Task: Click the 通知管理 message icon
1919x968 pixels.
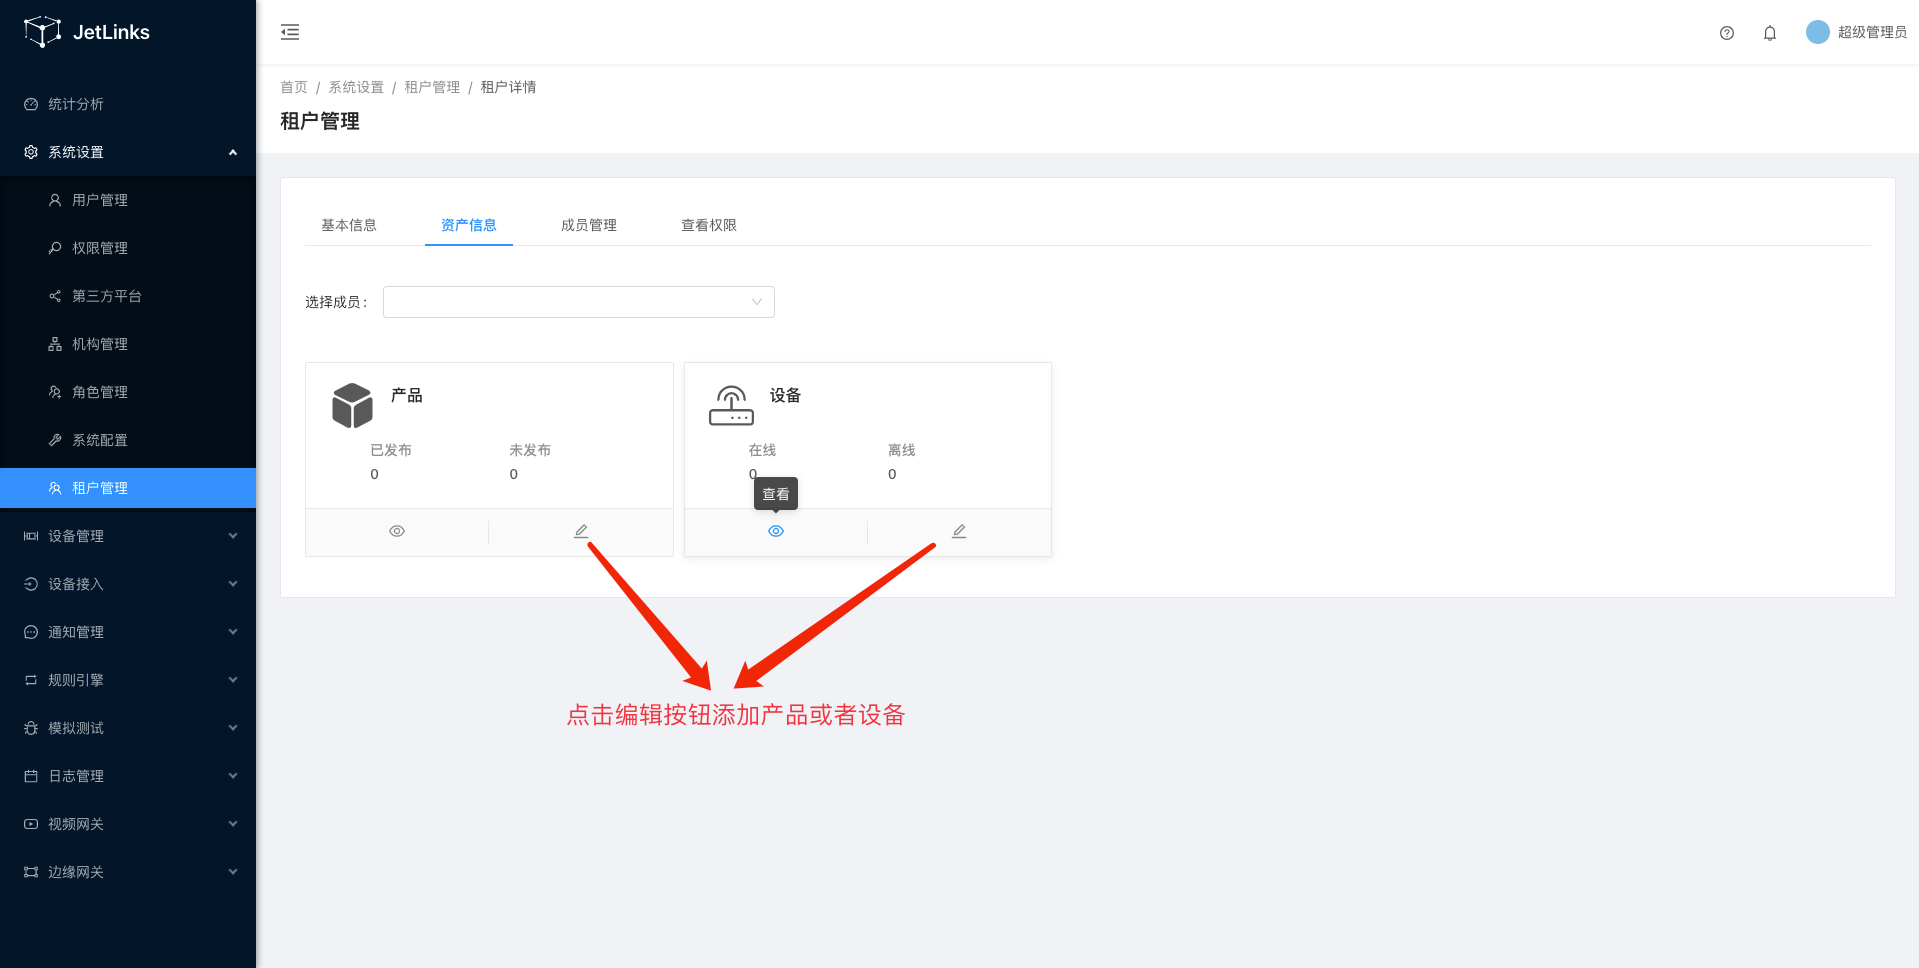Action: [31, 632]
